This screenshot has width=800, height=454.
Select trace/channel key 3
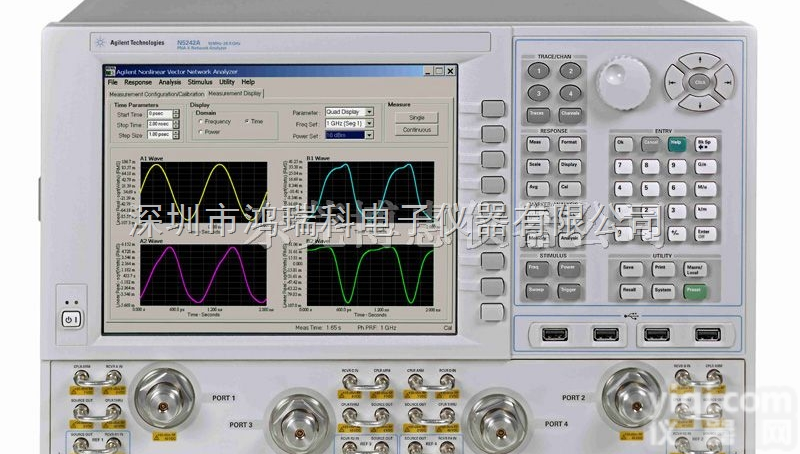tap(538, 93)
